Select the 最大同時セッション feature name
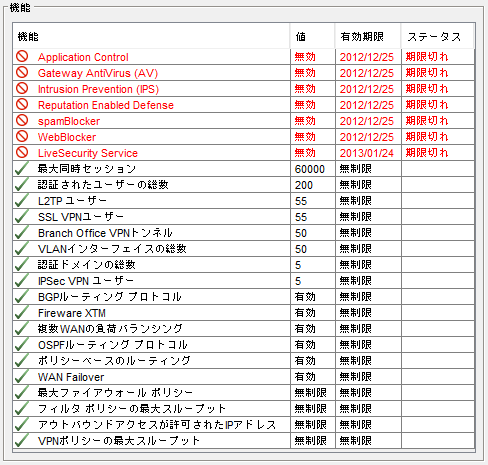Viewport: 488px width, 465px height. coord(87,169)
